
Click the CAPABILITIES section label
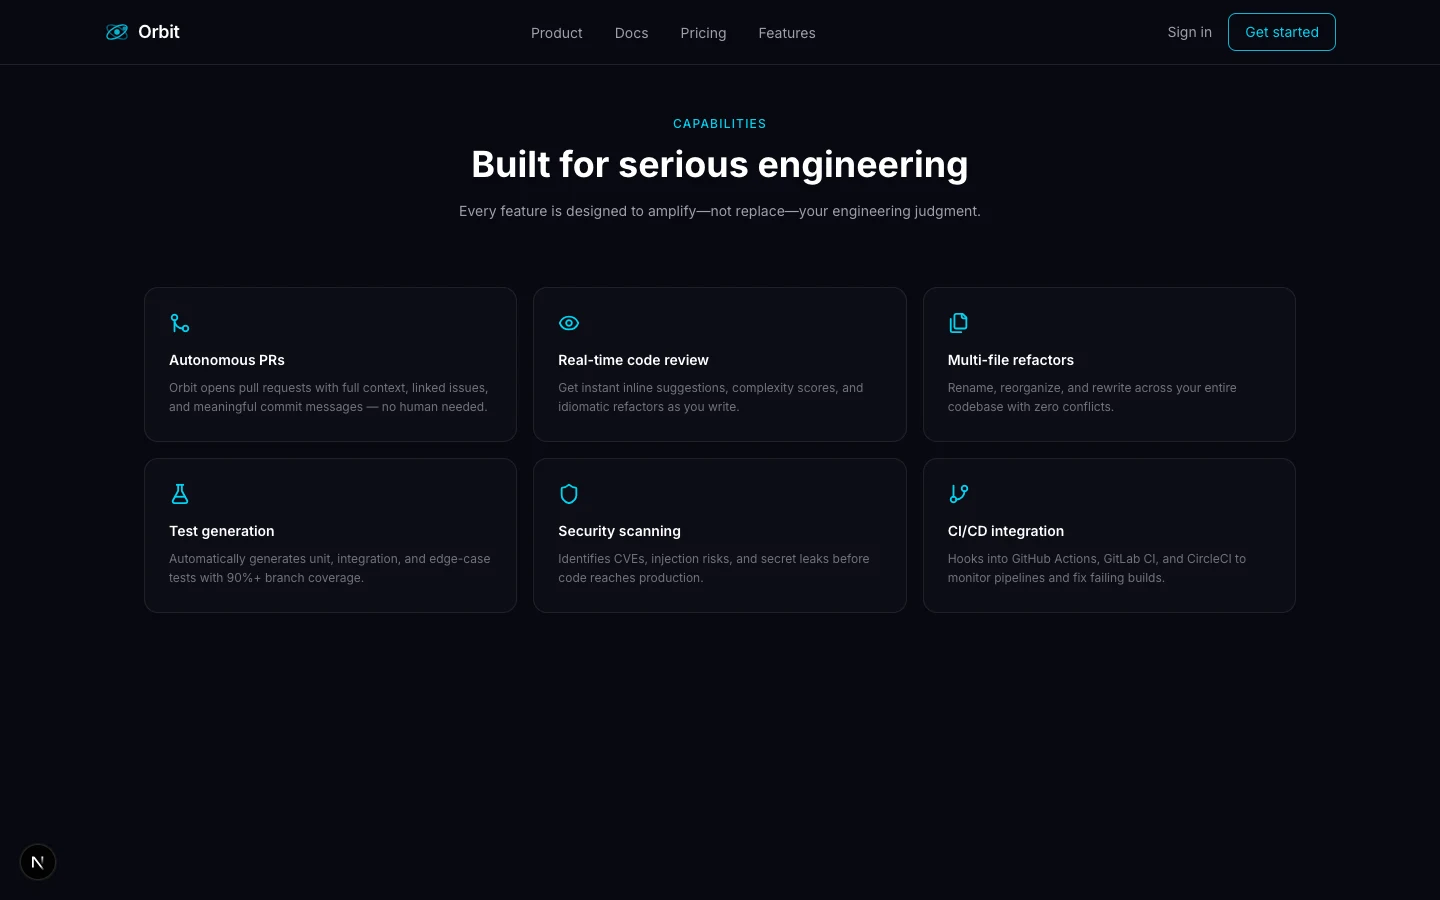pos(720,124)
